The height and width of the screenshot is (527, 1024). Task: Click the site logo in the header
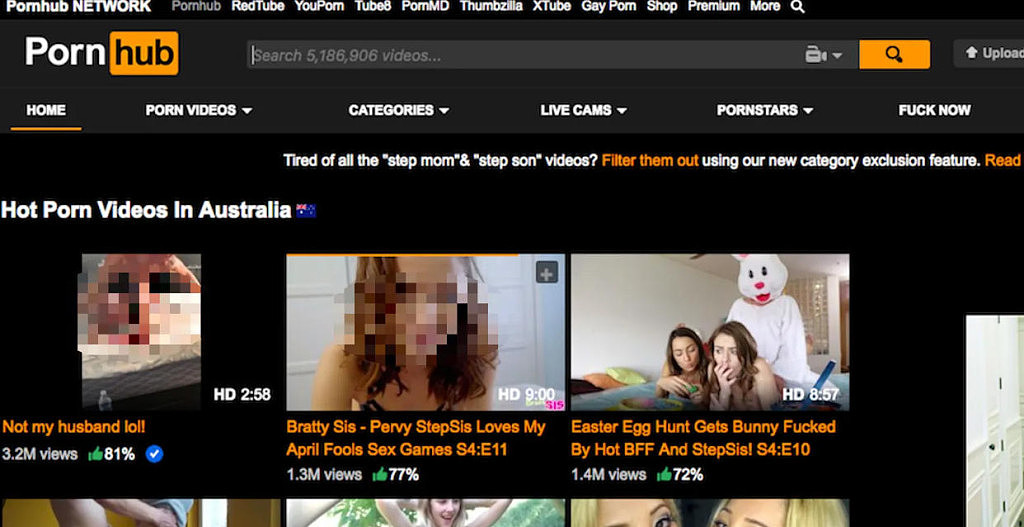click(101, 53)
